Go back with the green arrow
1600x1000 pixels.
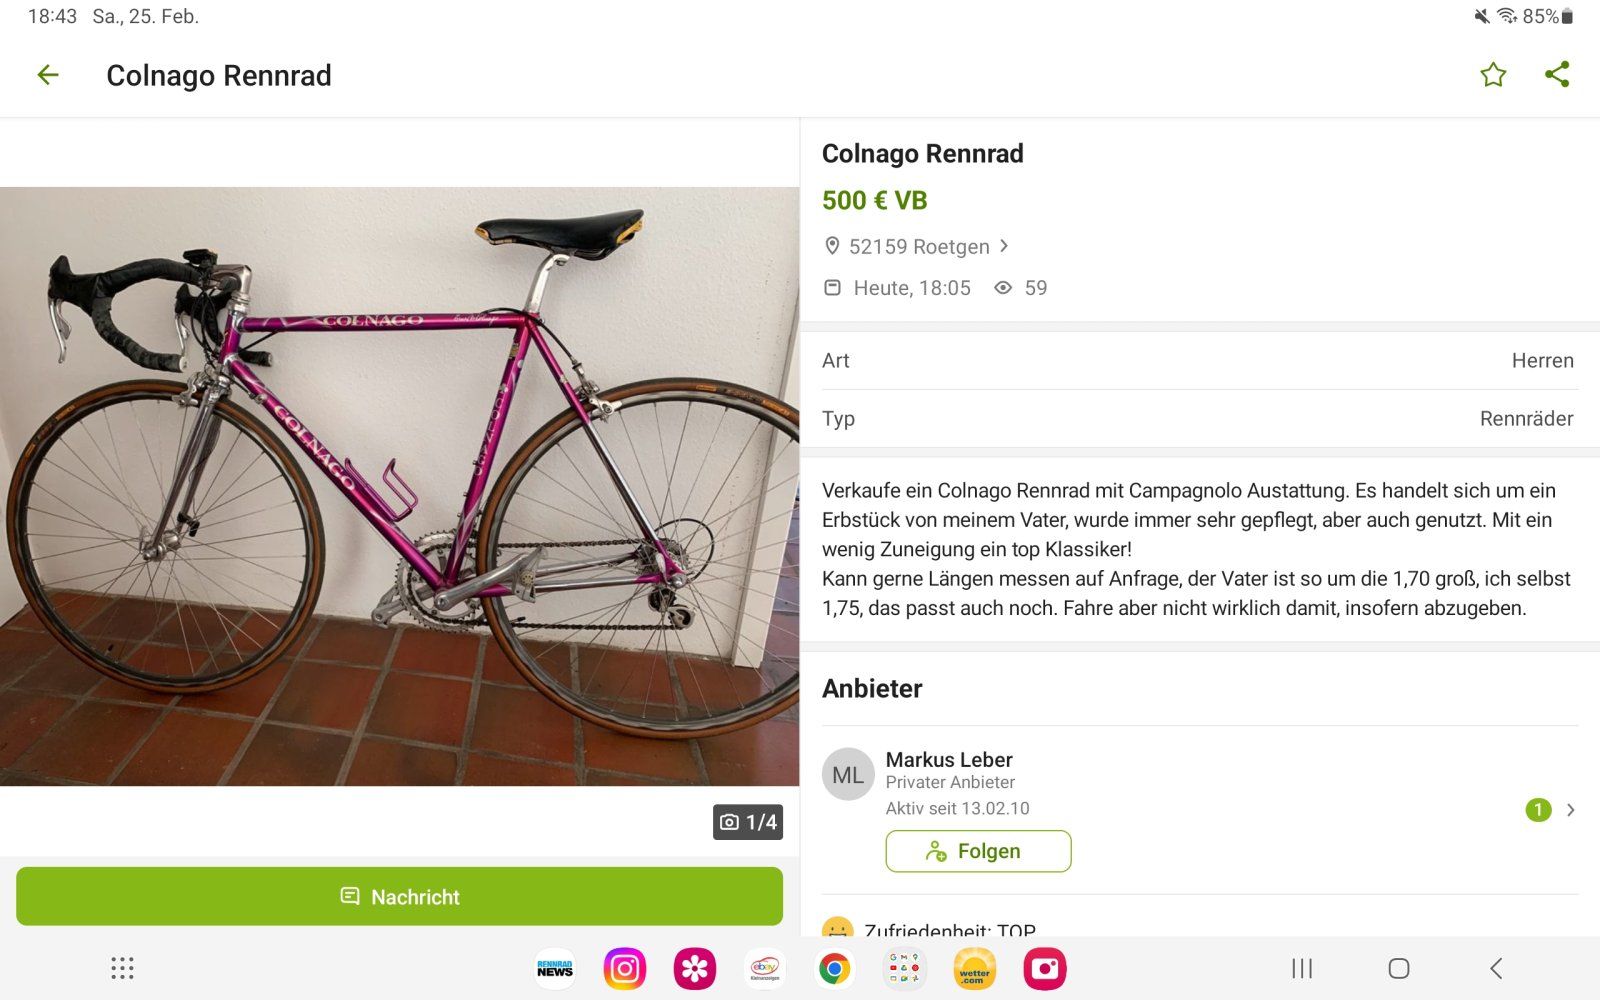point(48,75)
